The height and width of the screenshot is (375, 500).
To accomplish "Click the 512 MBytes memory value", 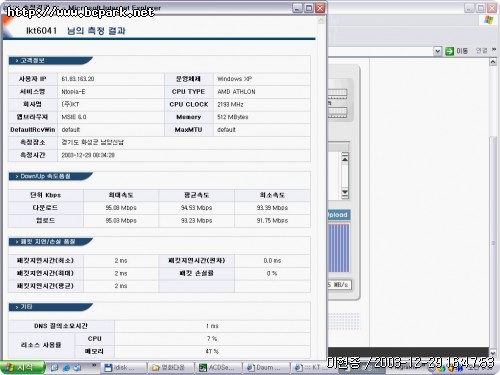I will (x=233, y=117).
